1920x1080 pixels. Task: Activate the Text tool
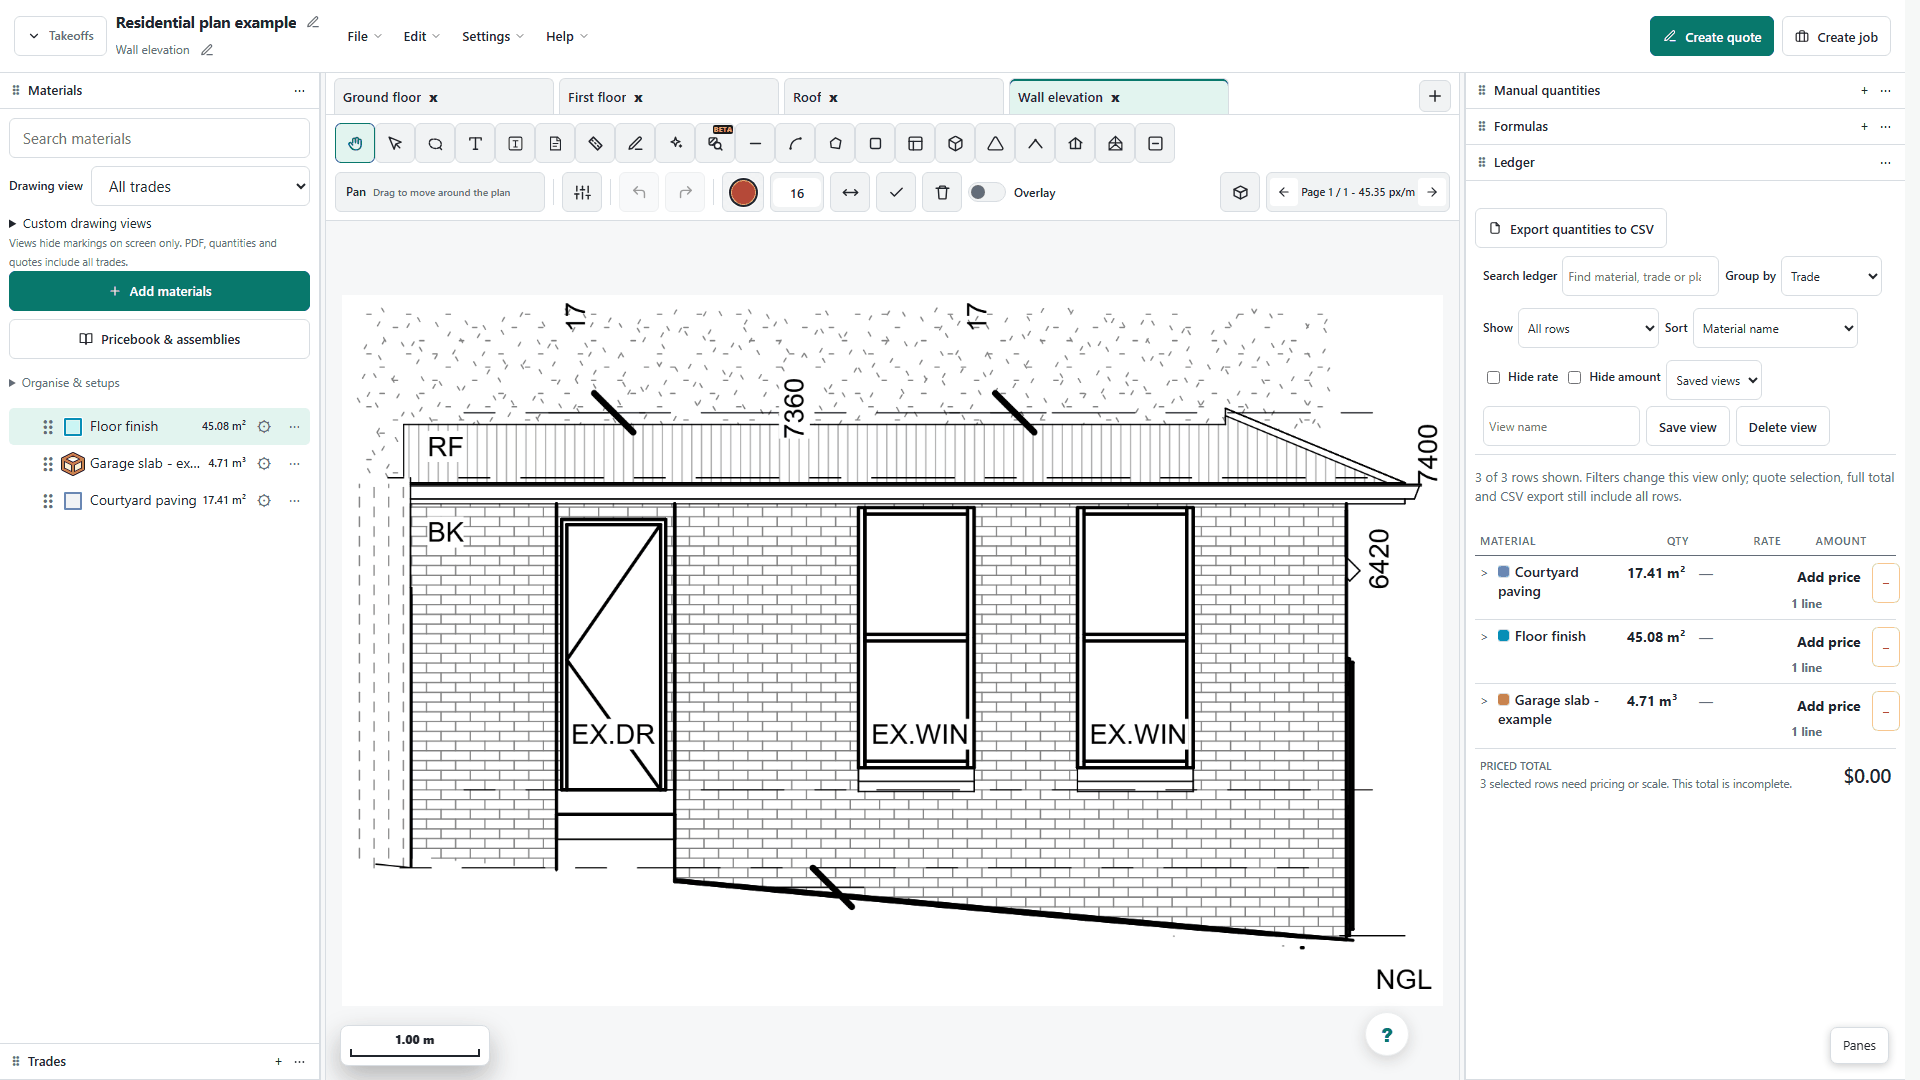[475, 144]
